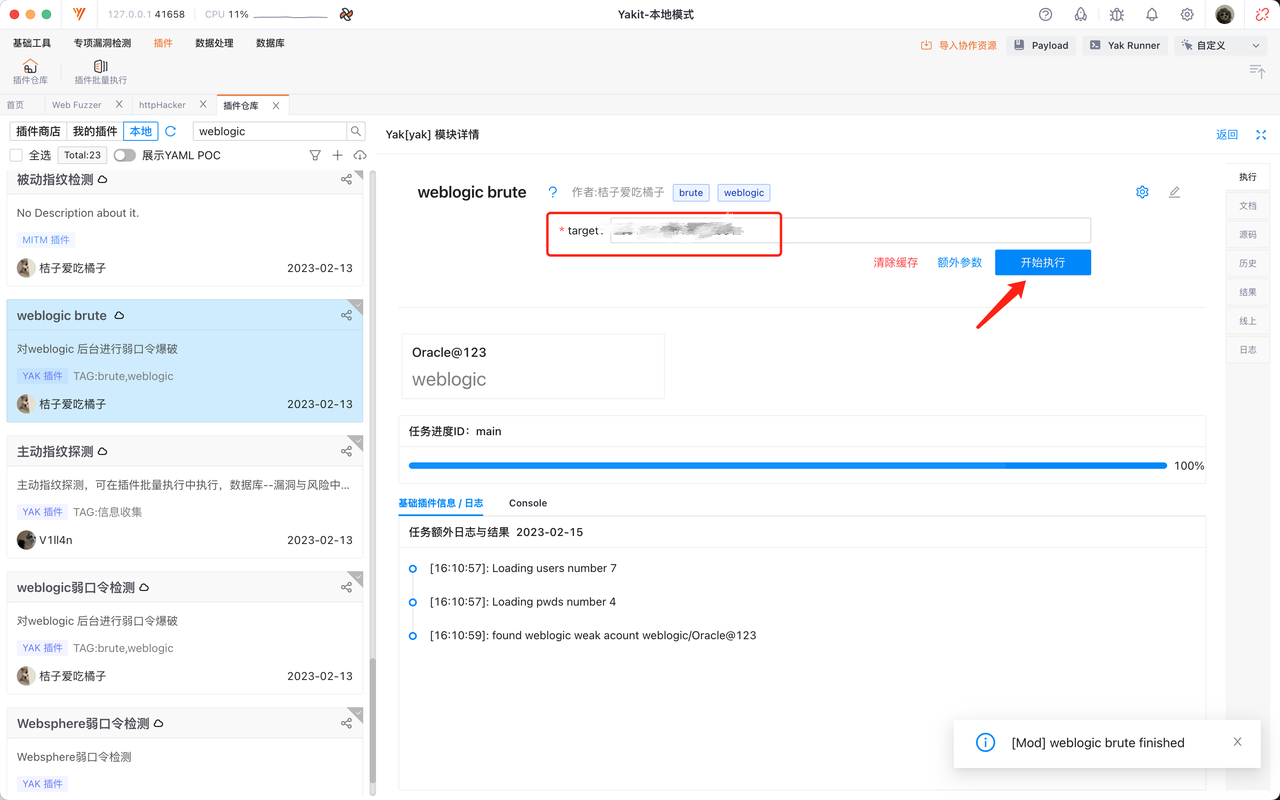Share the weblogic弱口令检测 plugin

pyautogui.click(x=346, y=587)
